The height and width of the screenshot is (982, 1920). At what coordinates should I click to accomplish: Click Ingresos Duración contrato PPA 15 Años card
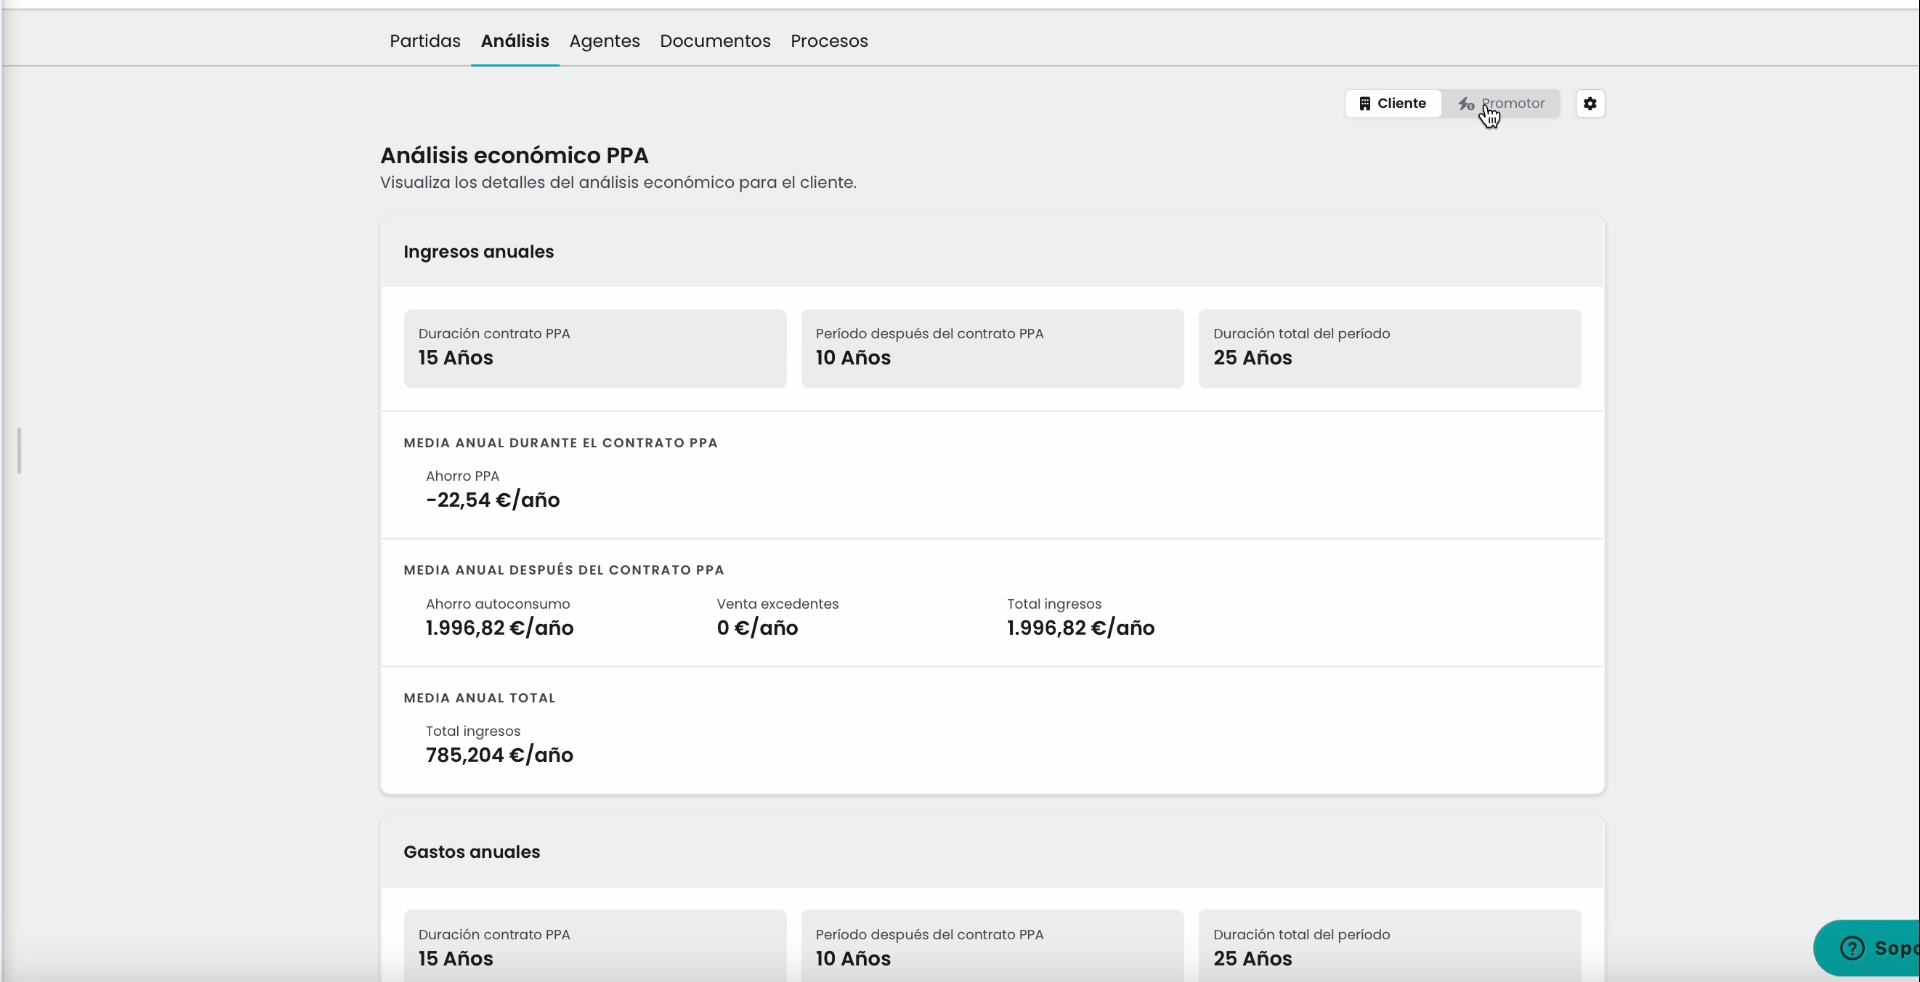[x=595, y=348]
